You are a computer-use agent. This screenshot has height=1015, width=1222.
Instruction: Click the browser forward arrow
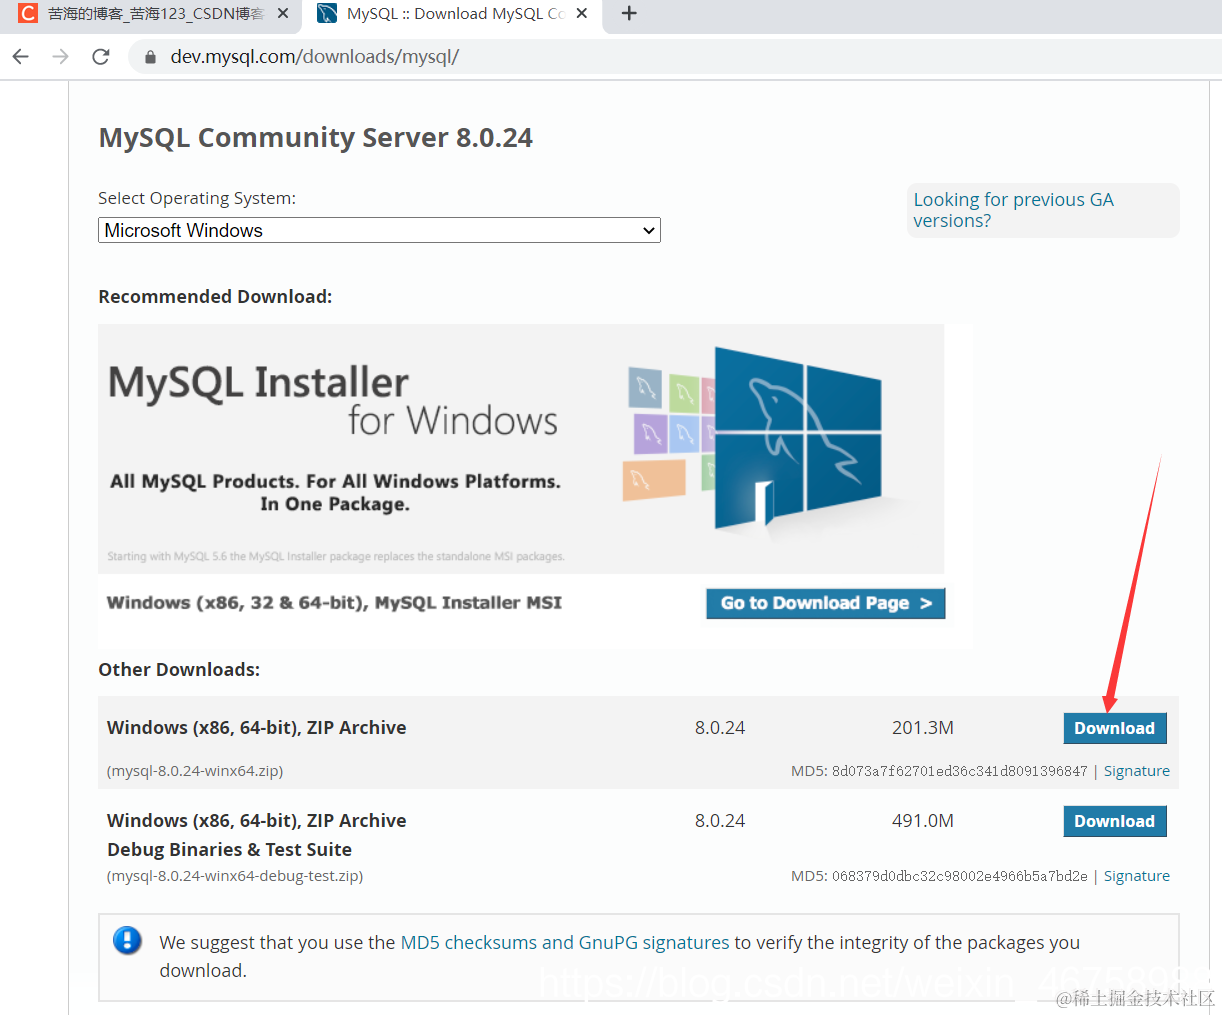(61, 57)
